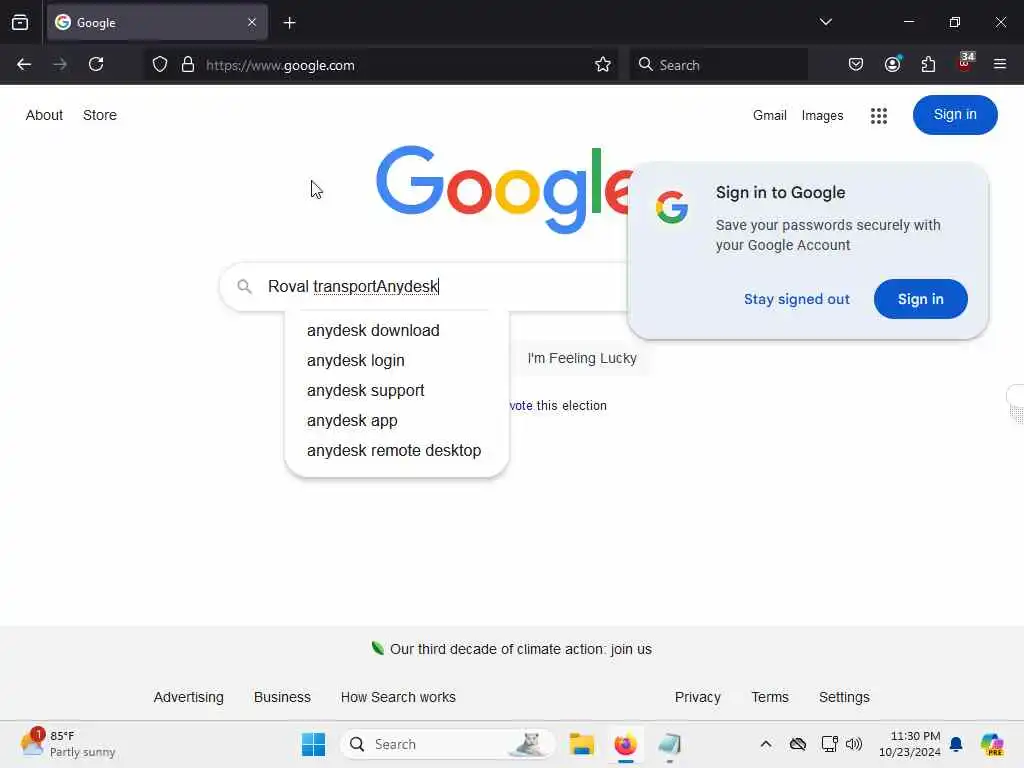Open the Firefox hamburger application menu

pos(1000,64)
